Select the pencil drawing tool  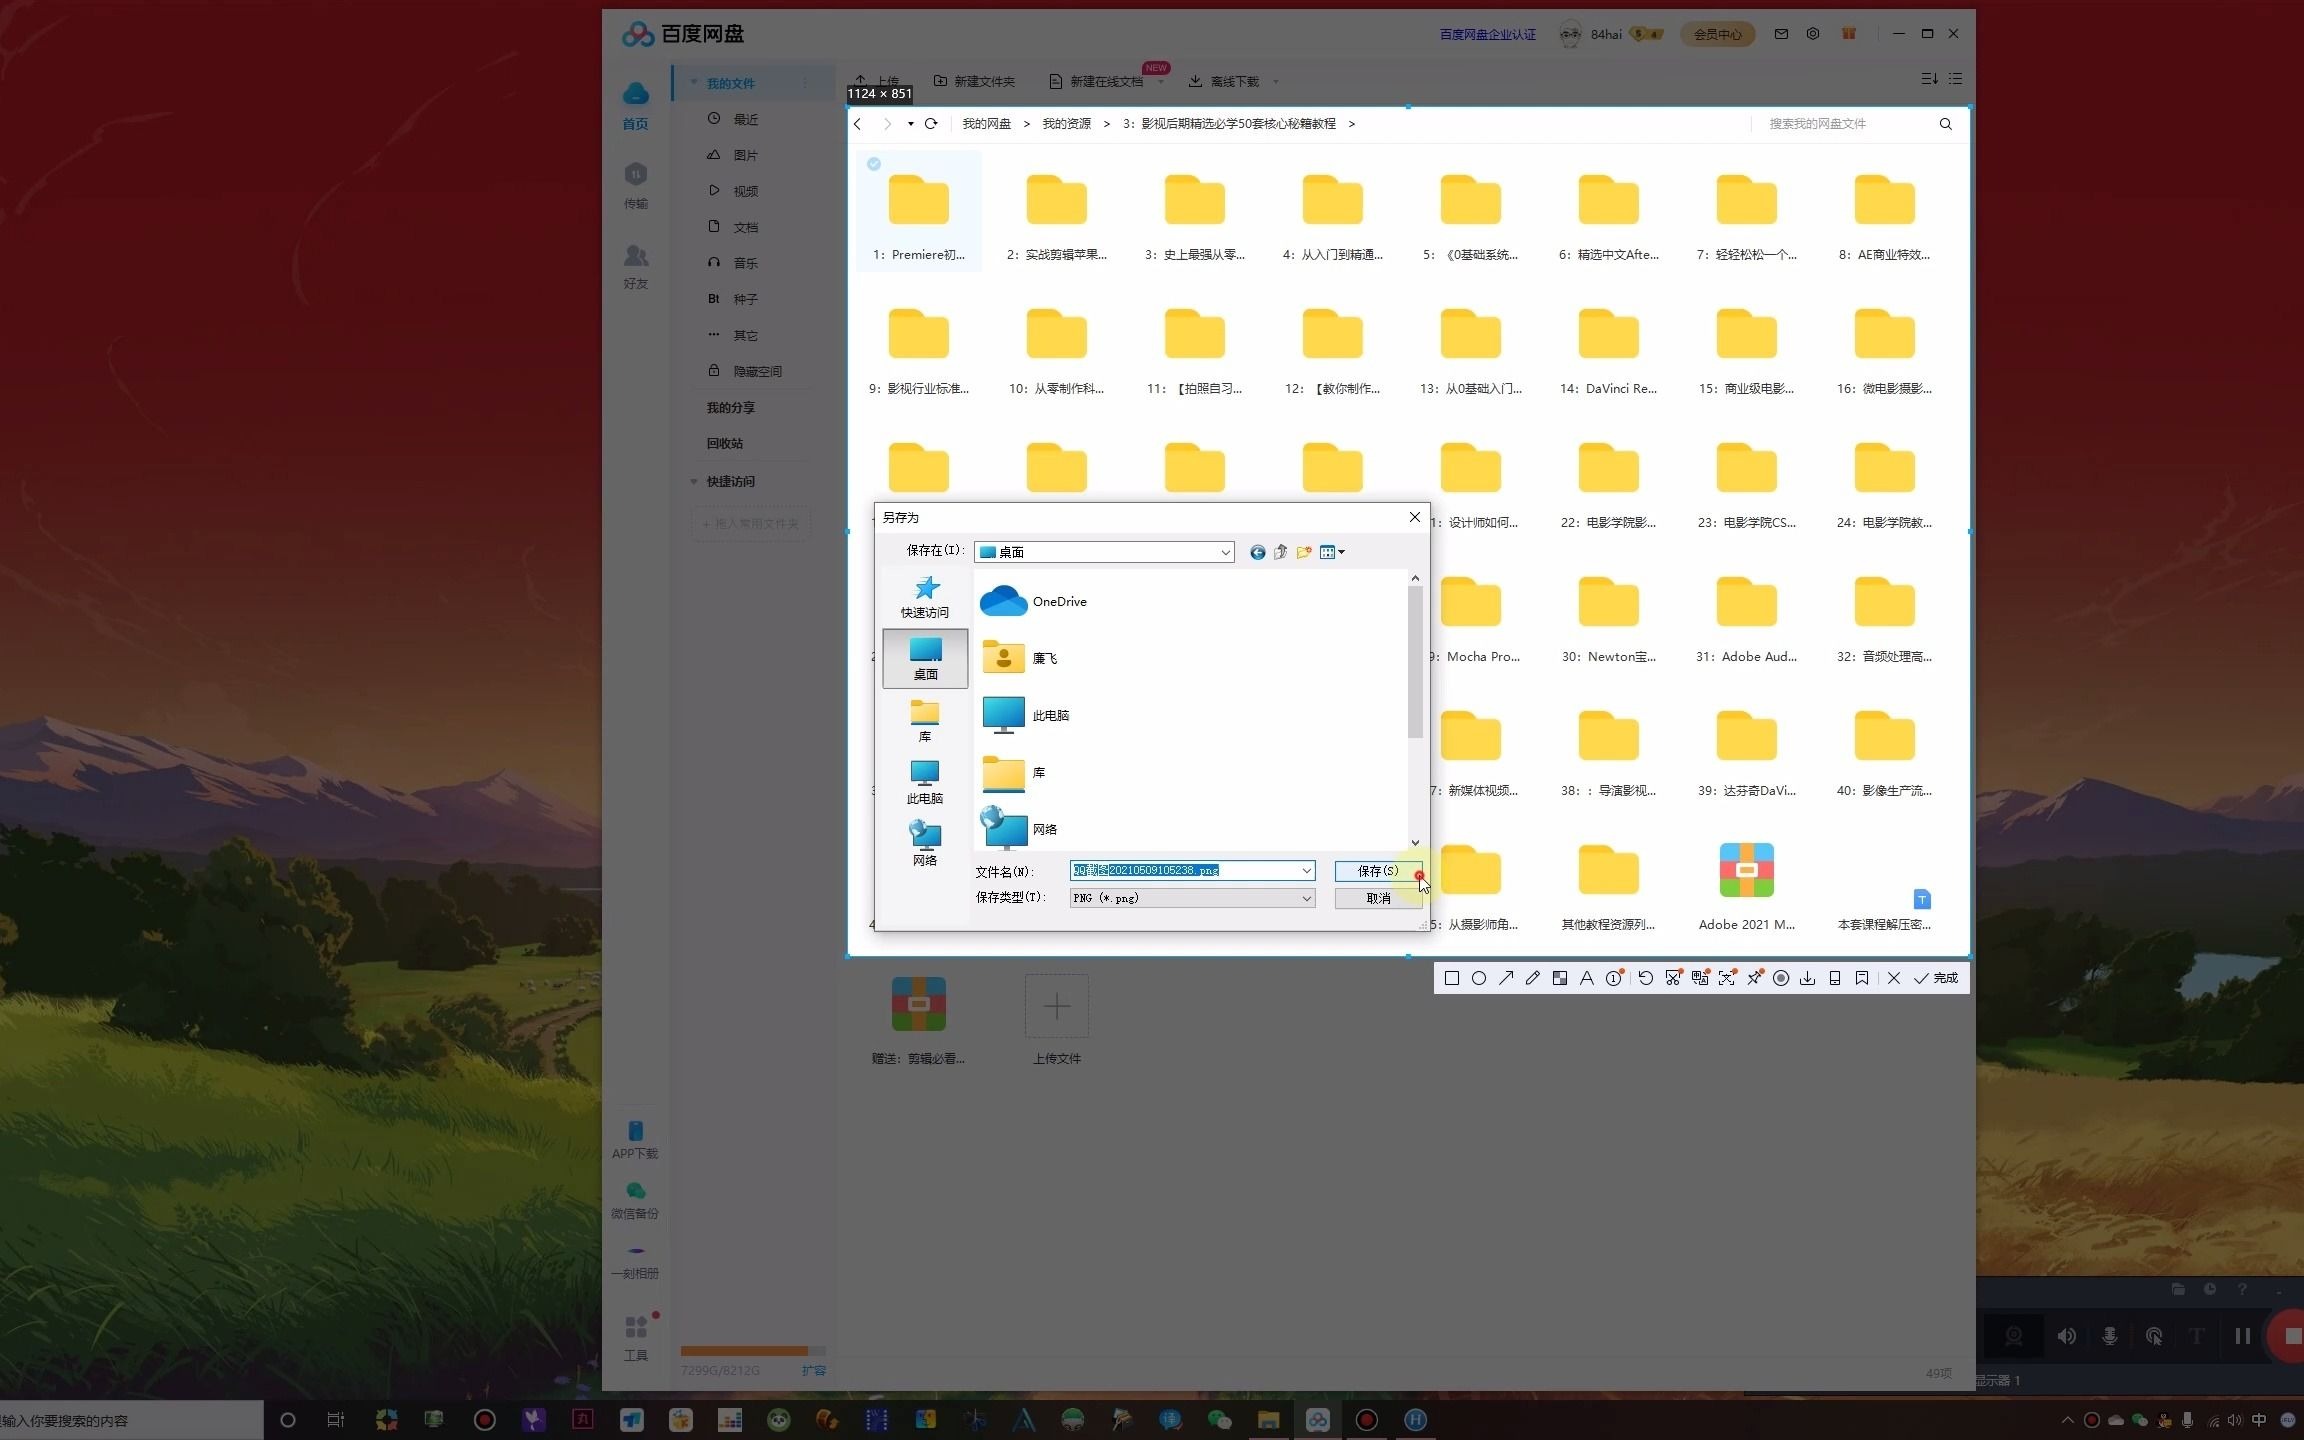click(x=1533, y=978)
